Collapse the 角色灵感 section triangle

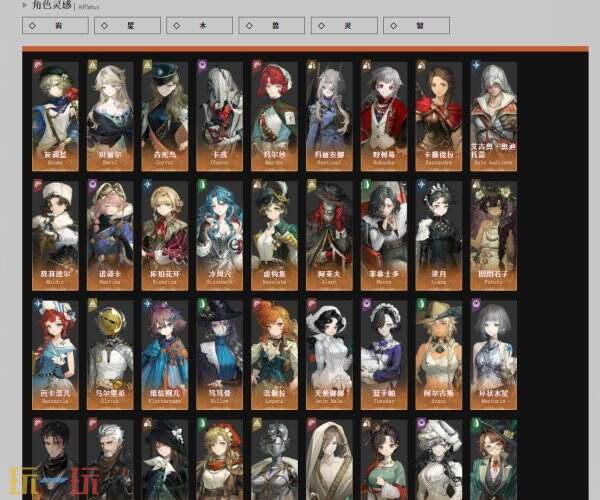(x=25, y=5)
